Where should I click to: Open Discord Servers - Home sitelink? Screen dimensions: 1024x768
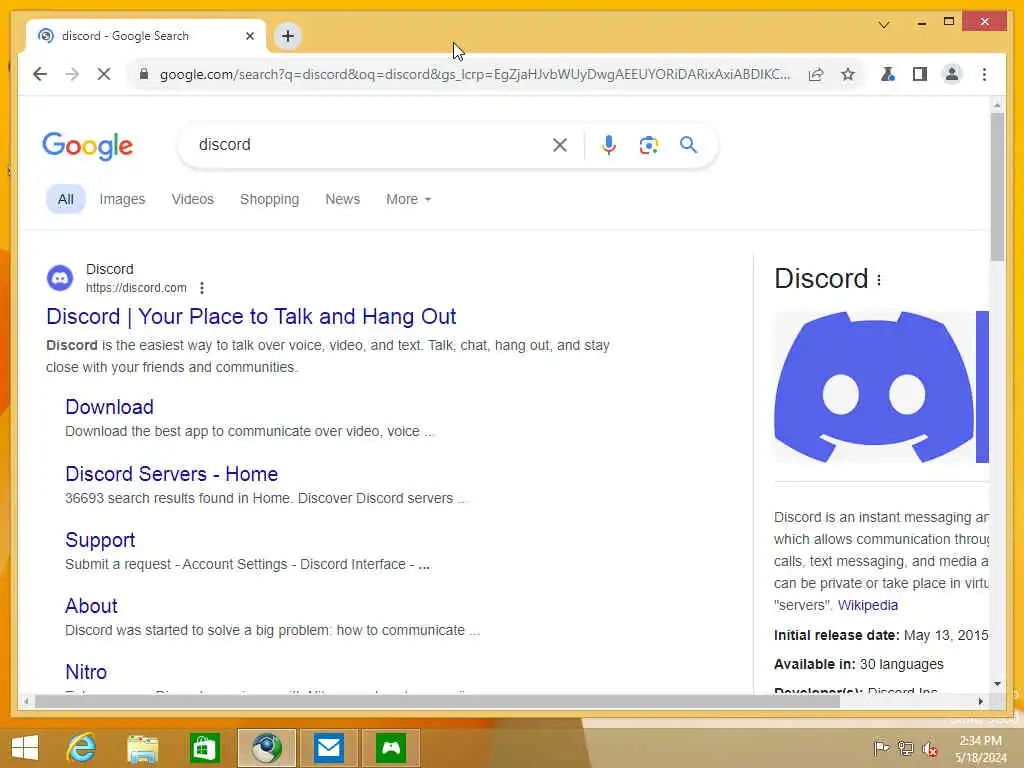(x=171, y=474)
